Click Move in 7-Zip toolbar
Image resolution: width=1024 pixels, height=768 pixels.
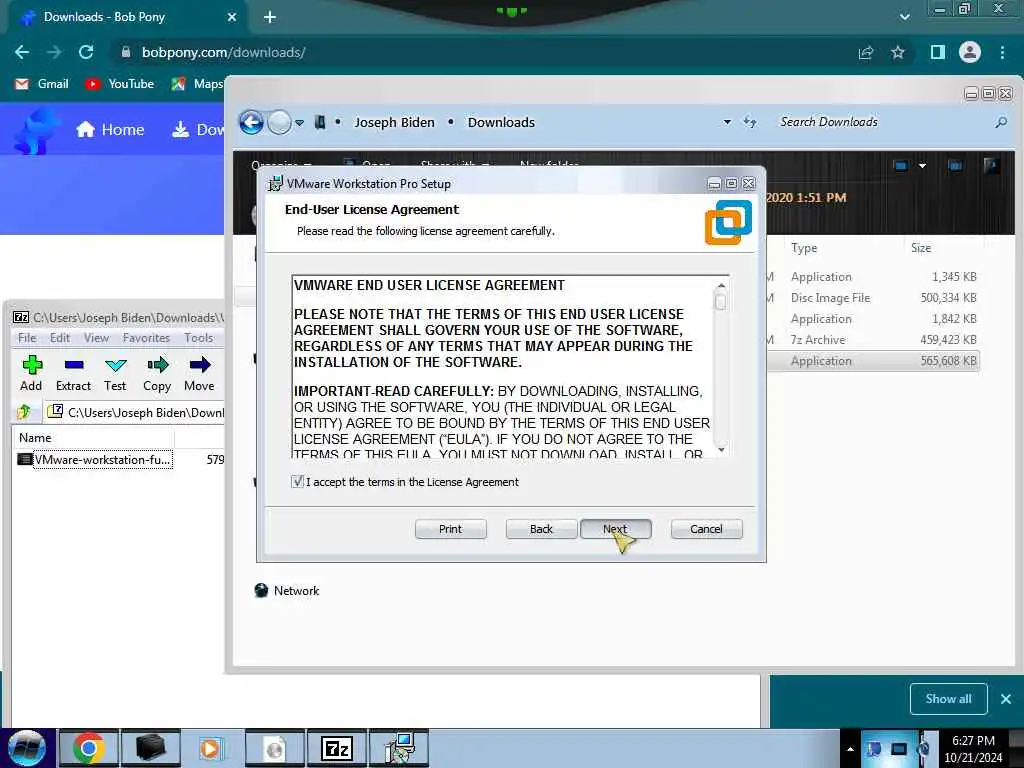(x=199, y=374)
